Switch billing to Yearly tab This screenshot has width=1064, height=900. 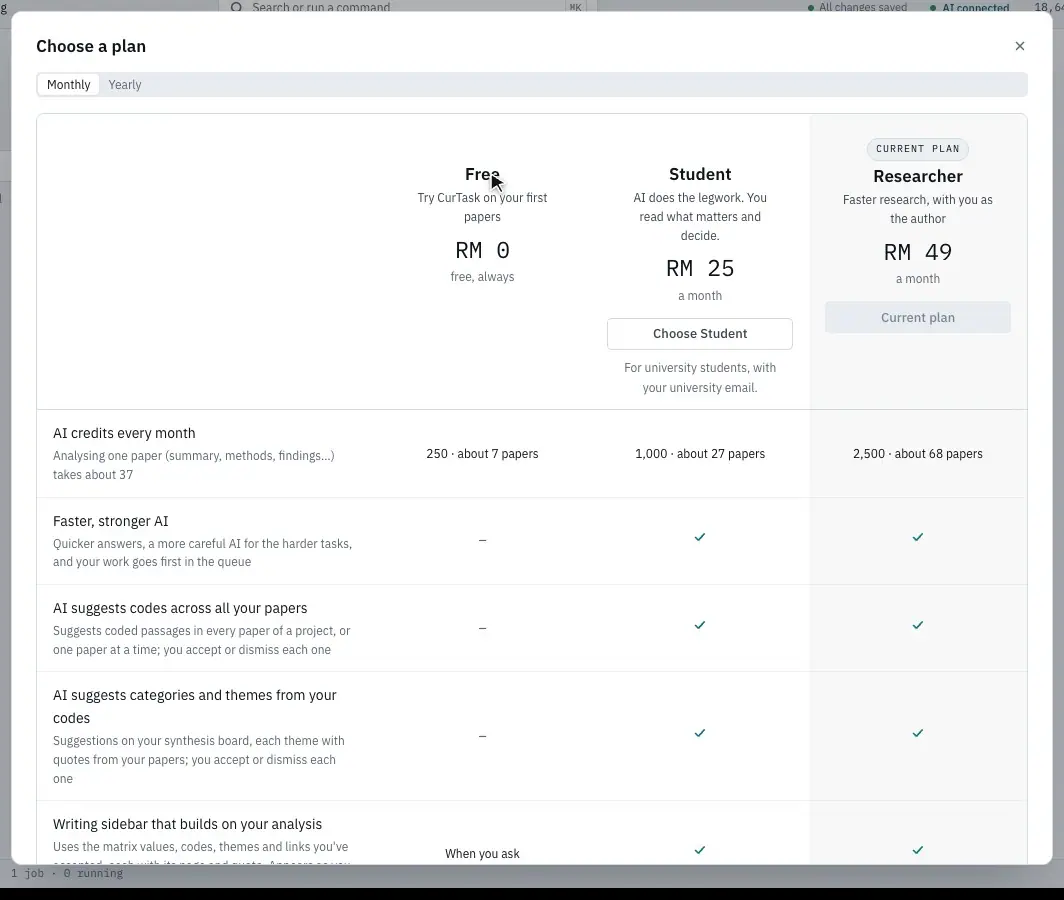coord(125,85)
